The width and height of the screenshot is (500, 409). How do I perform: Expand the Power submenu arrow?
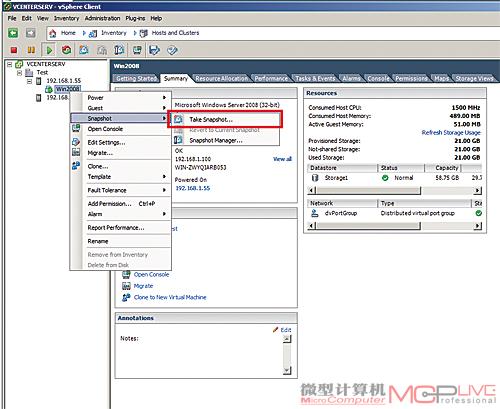pos(164,98)
